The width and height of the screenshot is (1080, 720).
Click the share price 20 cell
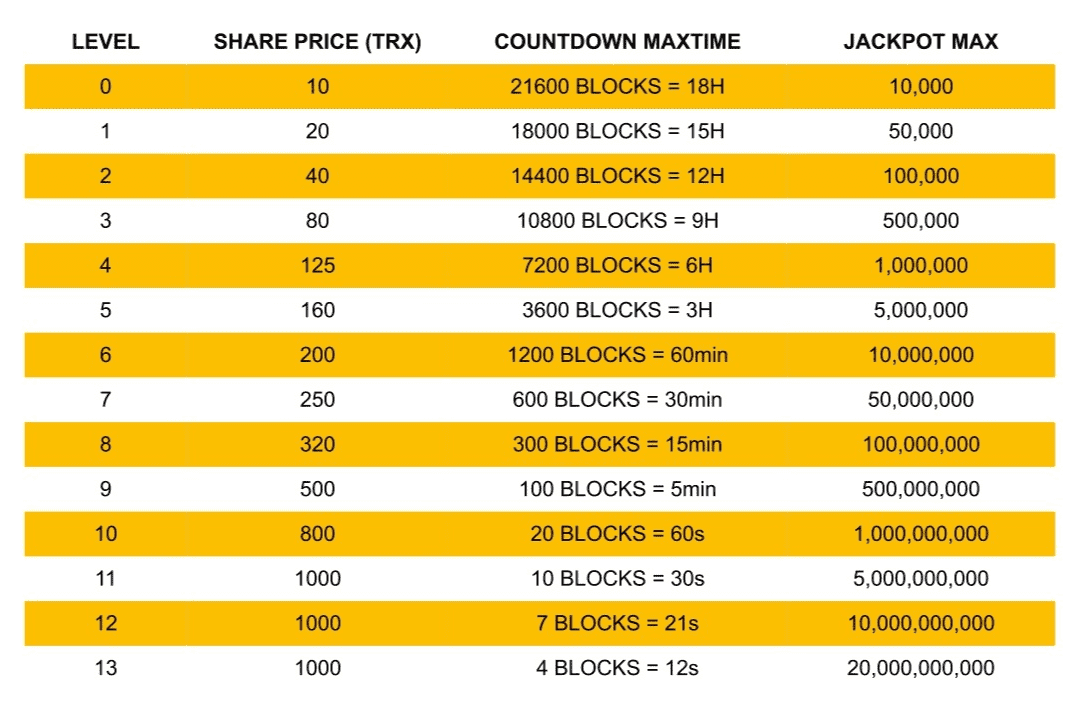tap(317, 132)
